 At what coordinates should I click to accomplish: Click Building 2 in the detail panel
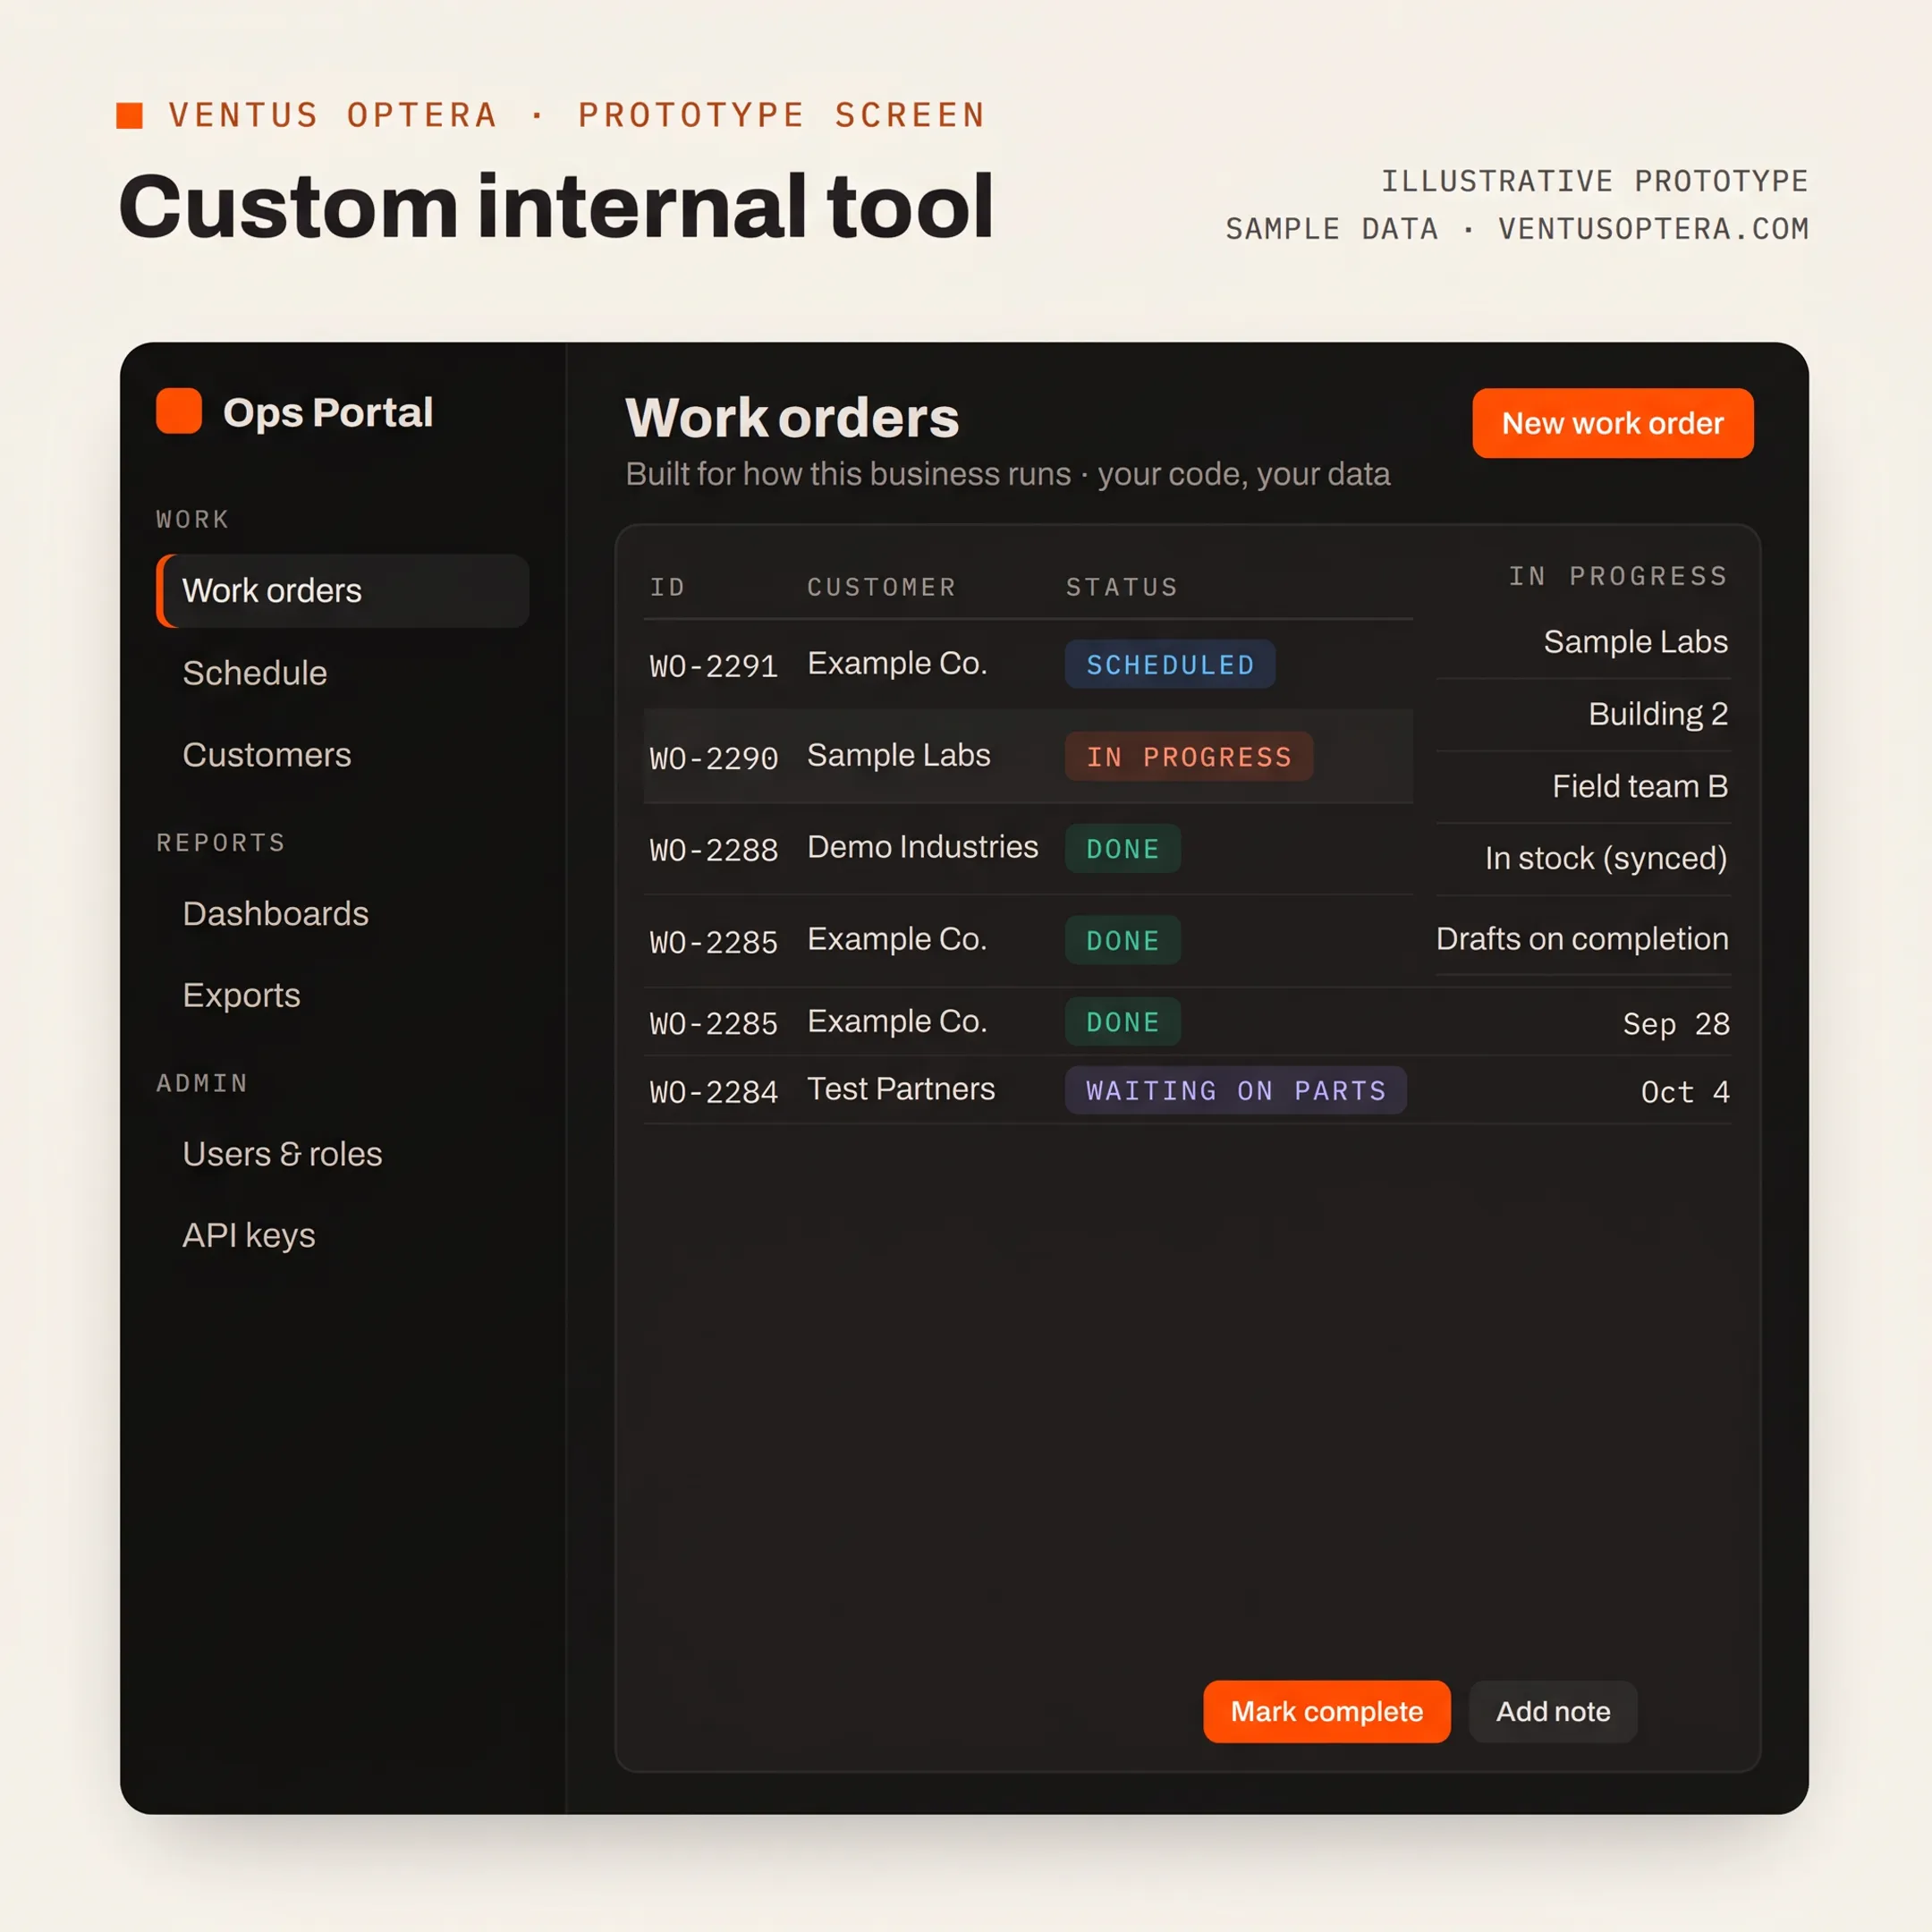coord(1658,714)
